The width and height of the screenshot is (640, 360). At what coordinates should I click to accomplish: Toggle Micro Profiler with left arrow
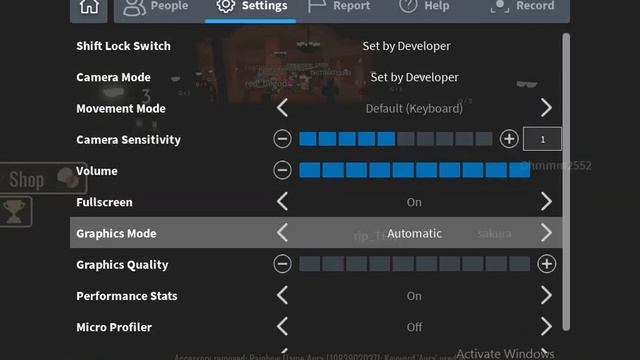click(x=282, y=327)
